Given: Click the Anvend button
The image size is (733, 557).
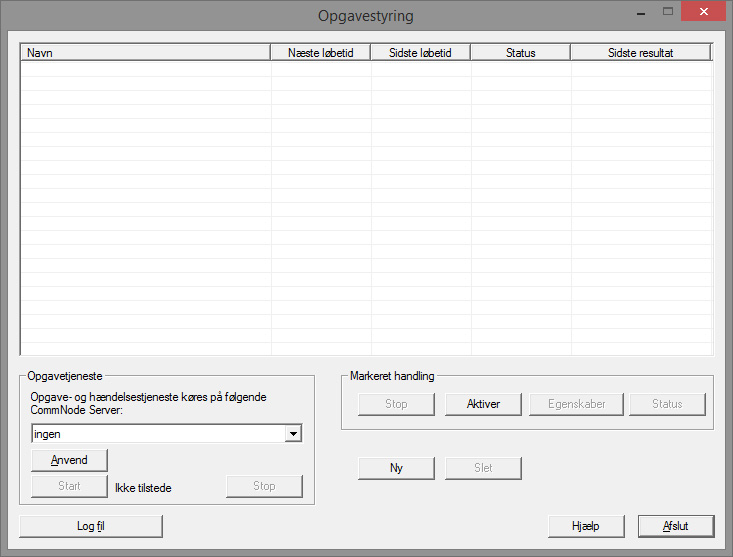Looking at the screenshot, I should click(x=69, y=460).
